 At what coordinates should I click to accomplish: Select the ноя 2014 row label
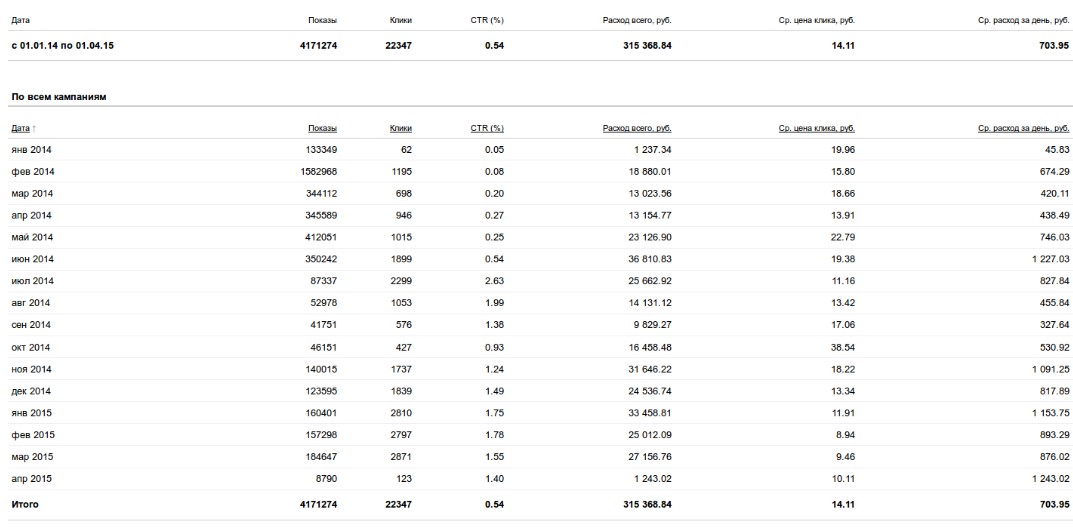[x=31, y=370]
